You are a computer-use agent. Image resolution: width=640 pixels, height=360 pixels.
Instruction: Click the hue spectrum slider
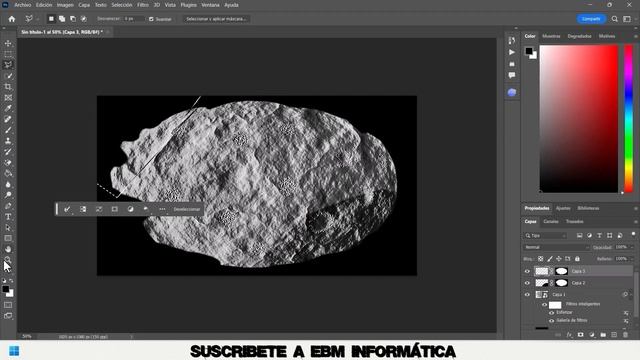pos(629,118)
